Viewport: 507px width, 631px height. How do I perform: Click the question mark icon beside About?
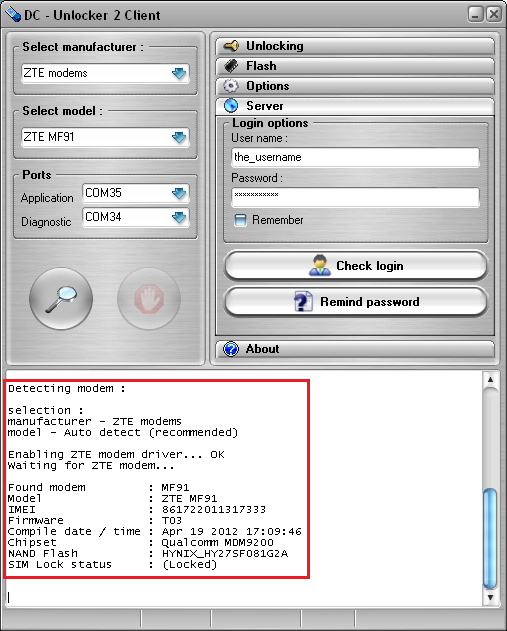231,349
